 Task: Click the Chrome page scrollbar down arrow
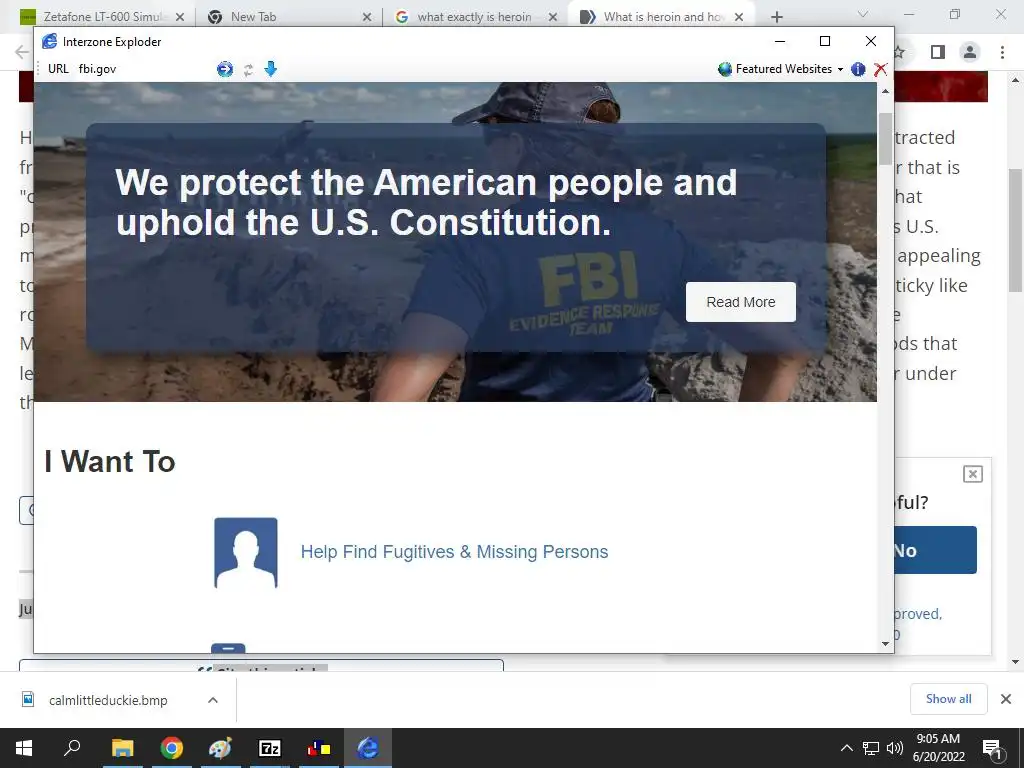pyautogui.click(x=1016, y=662)
